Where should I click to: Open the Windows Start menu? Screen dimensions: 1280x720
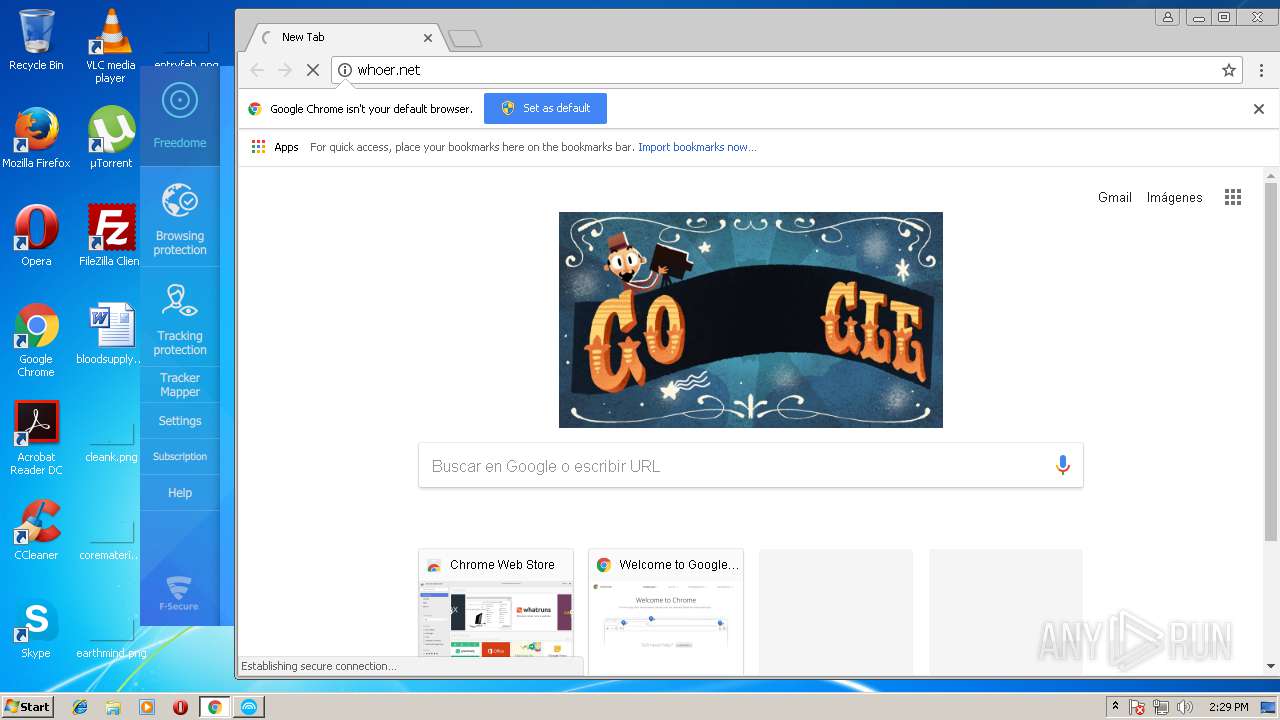point(27,706)
